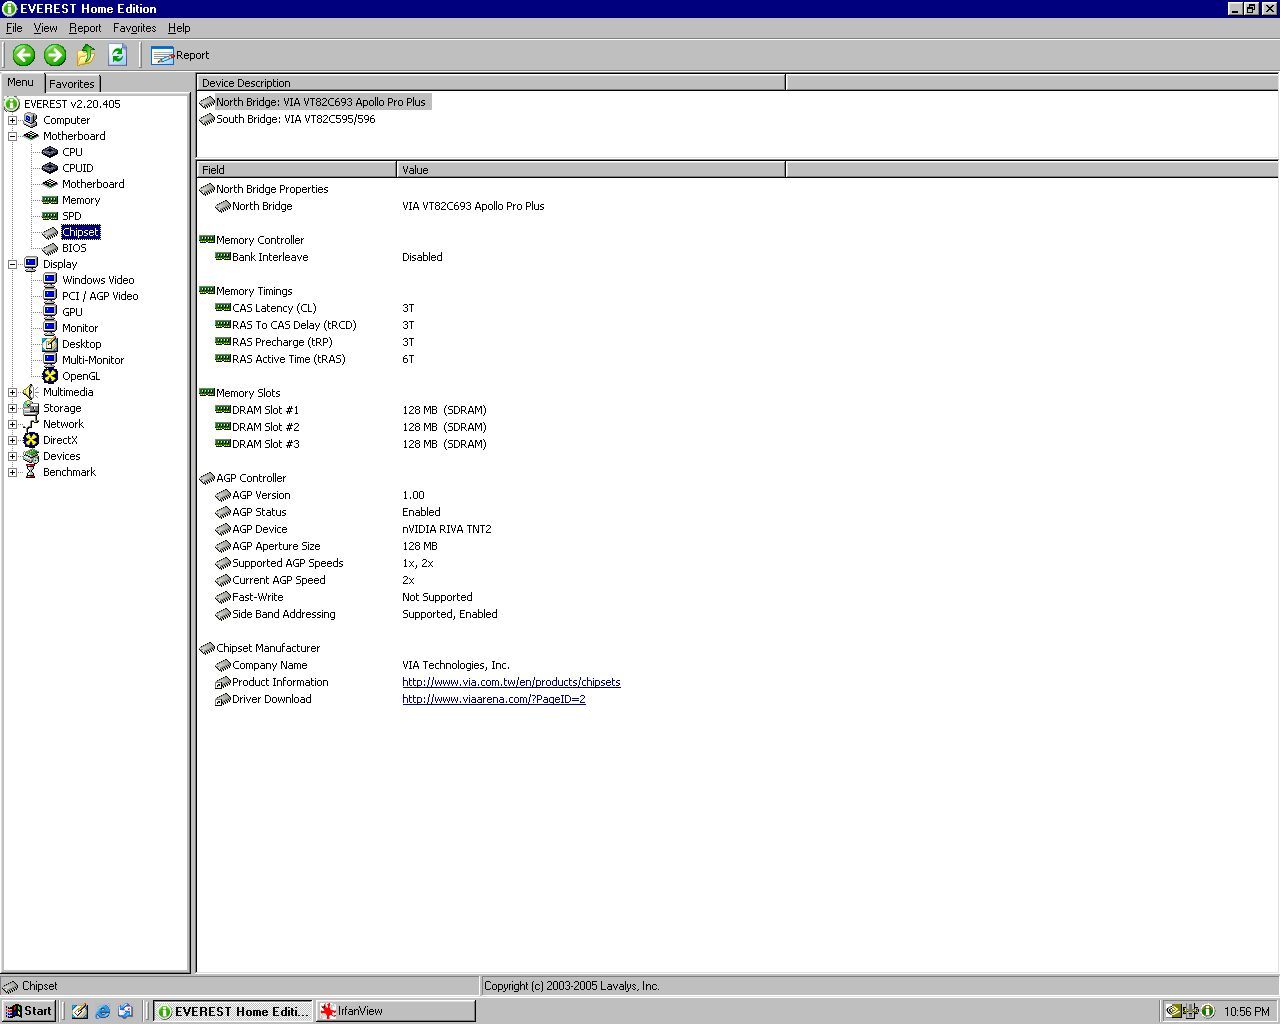Click the Windows Start button
Image resolution: width=1280 pixels, height=1024 pixels.
(x=28, y=1011)
